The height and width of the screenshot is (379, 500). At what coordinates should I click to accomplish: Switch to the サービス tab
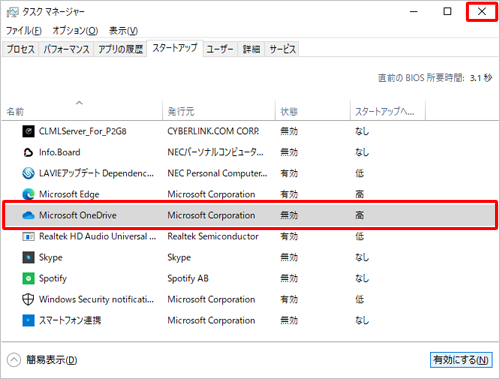click(282, 49)
